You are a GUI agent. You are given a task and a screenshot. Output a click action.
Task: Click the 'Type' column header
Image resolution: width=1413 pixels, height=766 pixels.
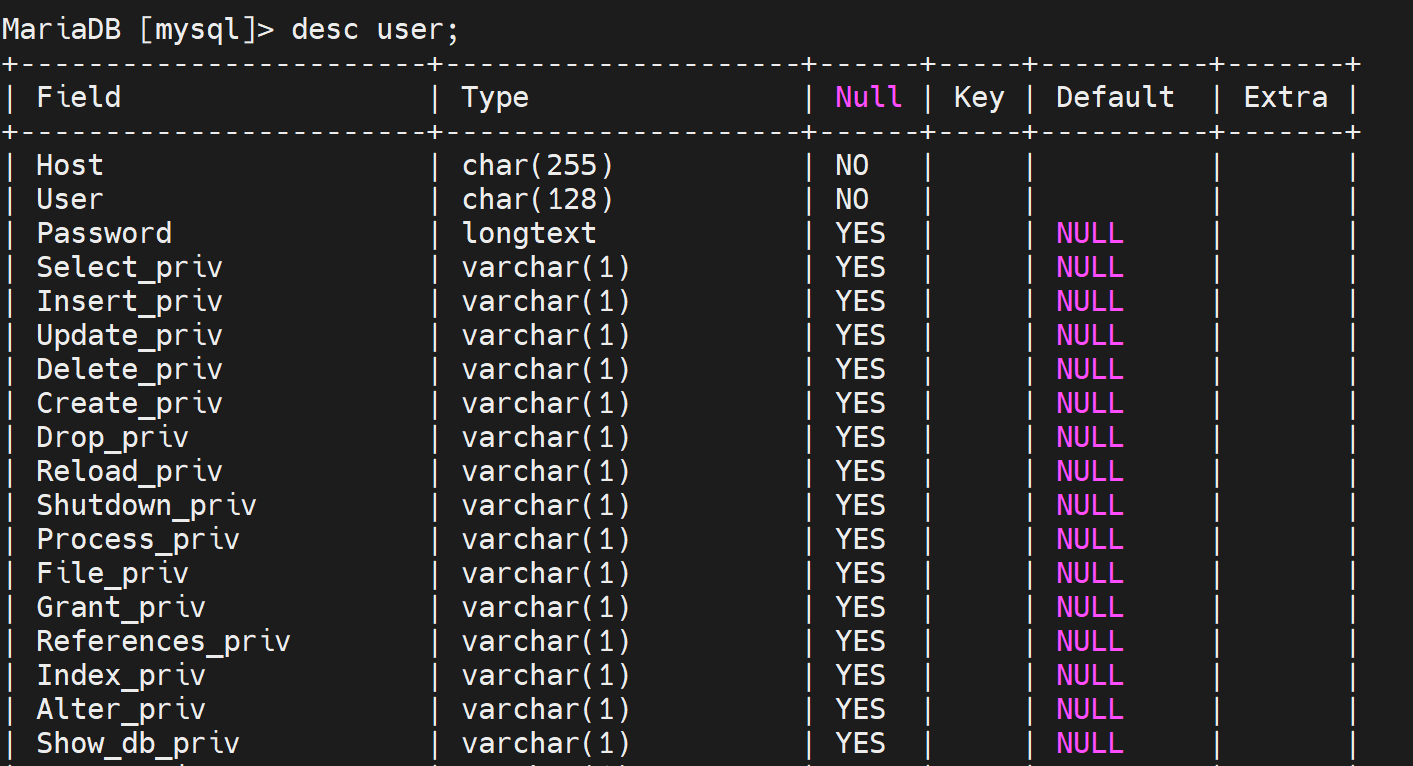[495, 97]
